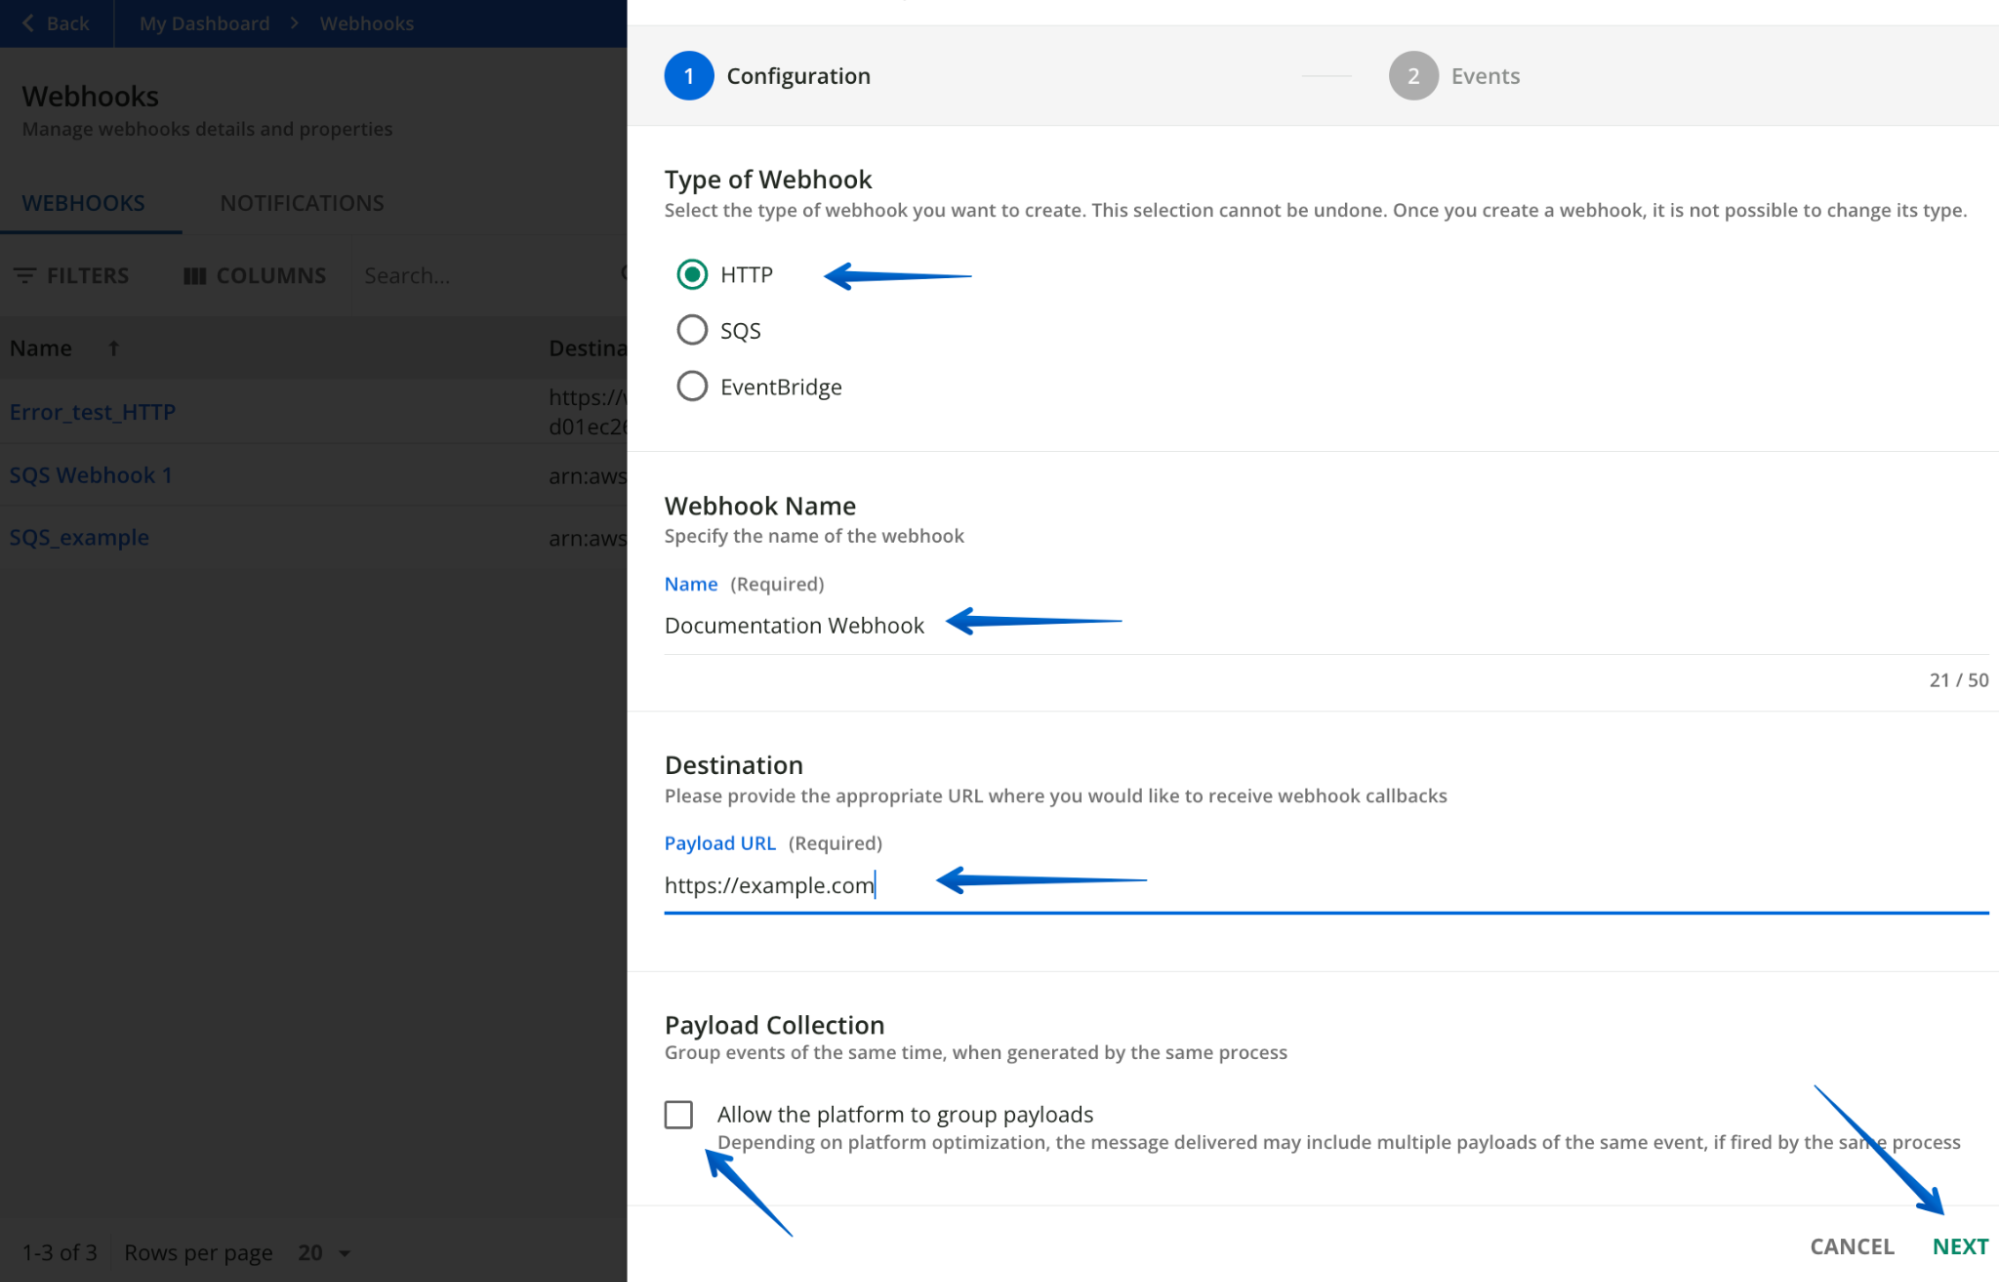Open the Filters panel
Image resolution: width=1999 pixels, height=1282 pixels.
pos(72,275)
